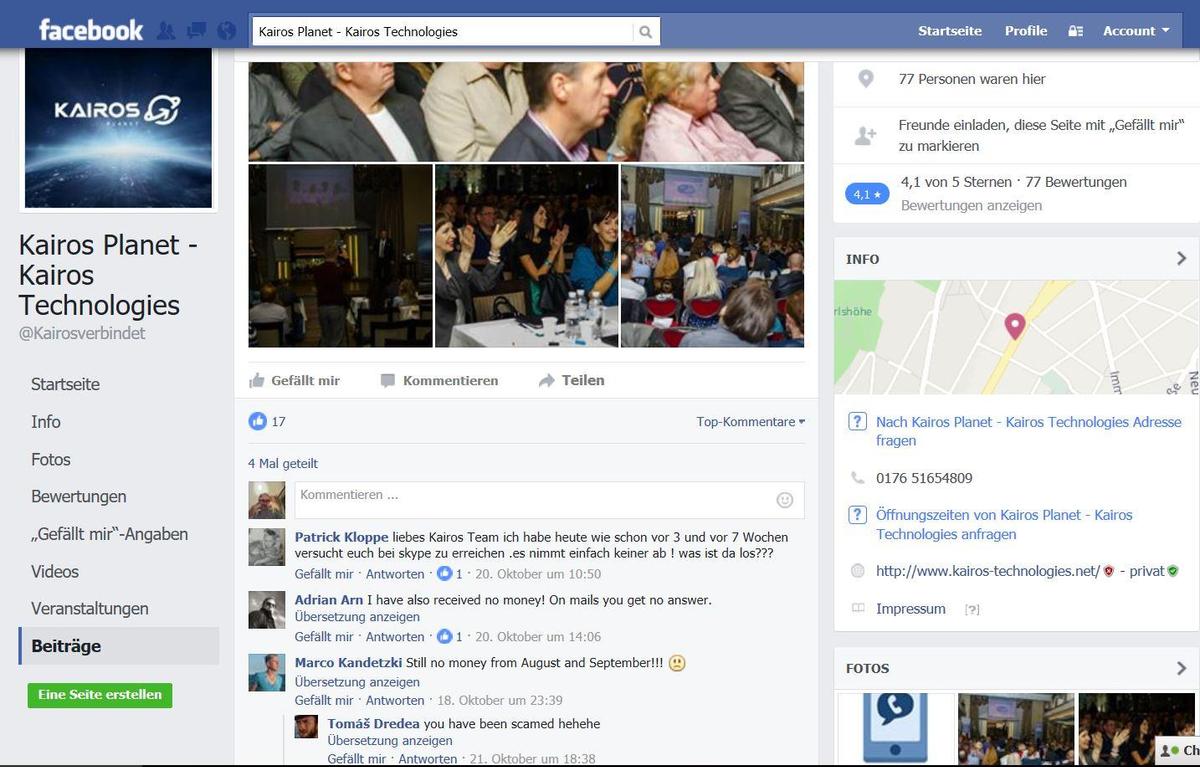Click the Kommentieren speech bubble icon
The height and width of the screenshot is (767, 1200).
coord(388,380)
